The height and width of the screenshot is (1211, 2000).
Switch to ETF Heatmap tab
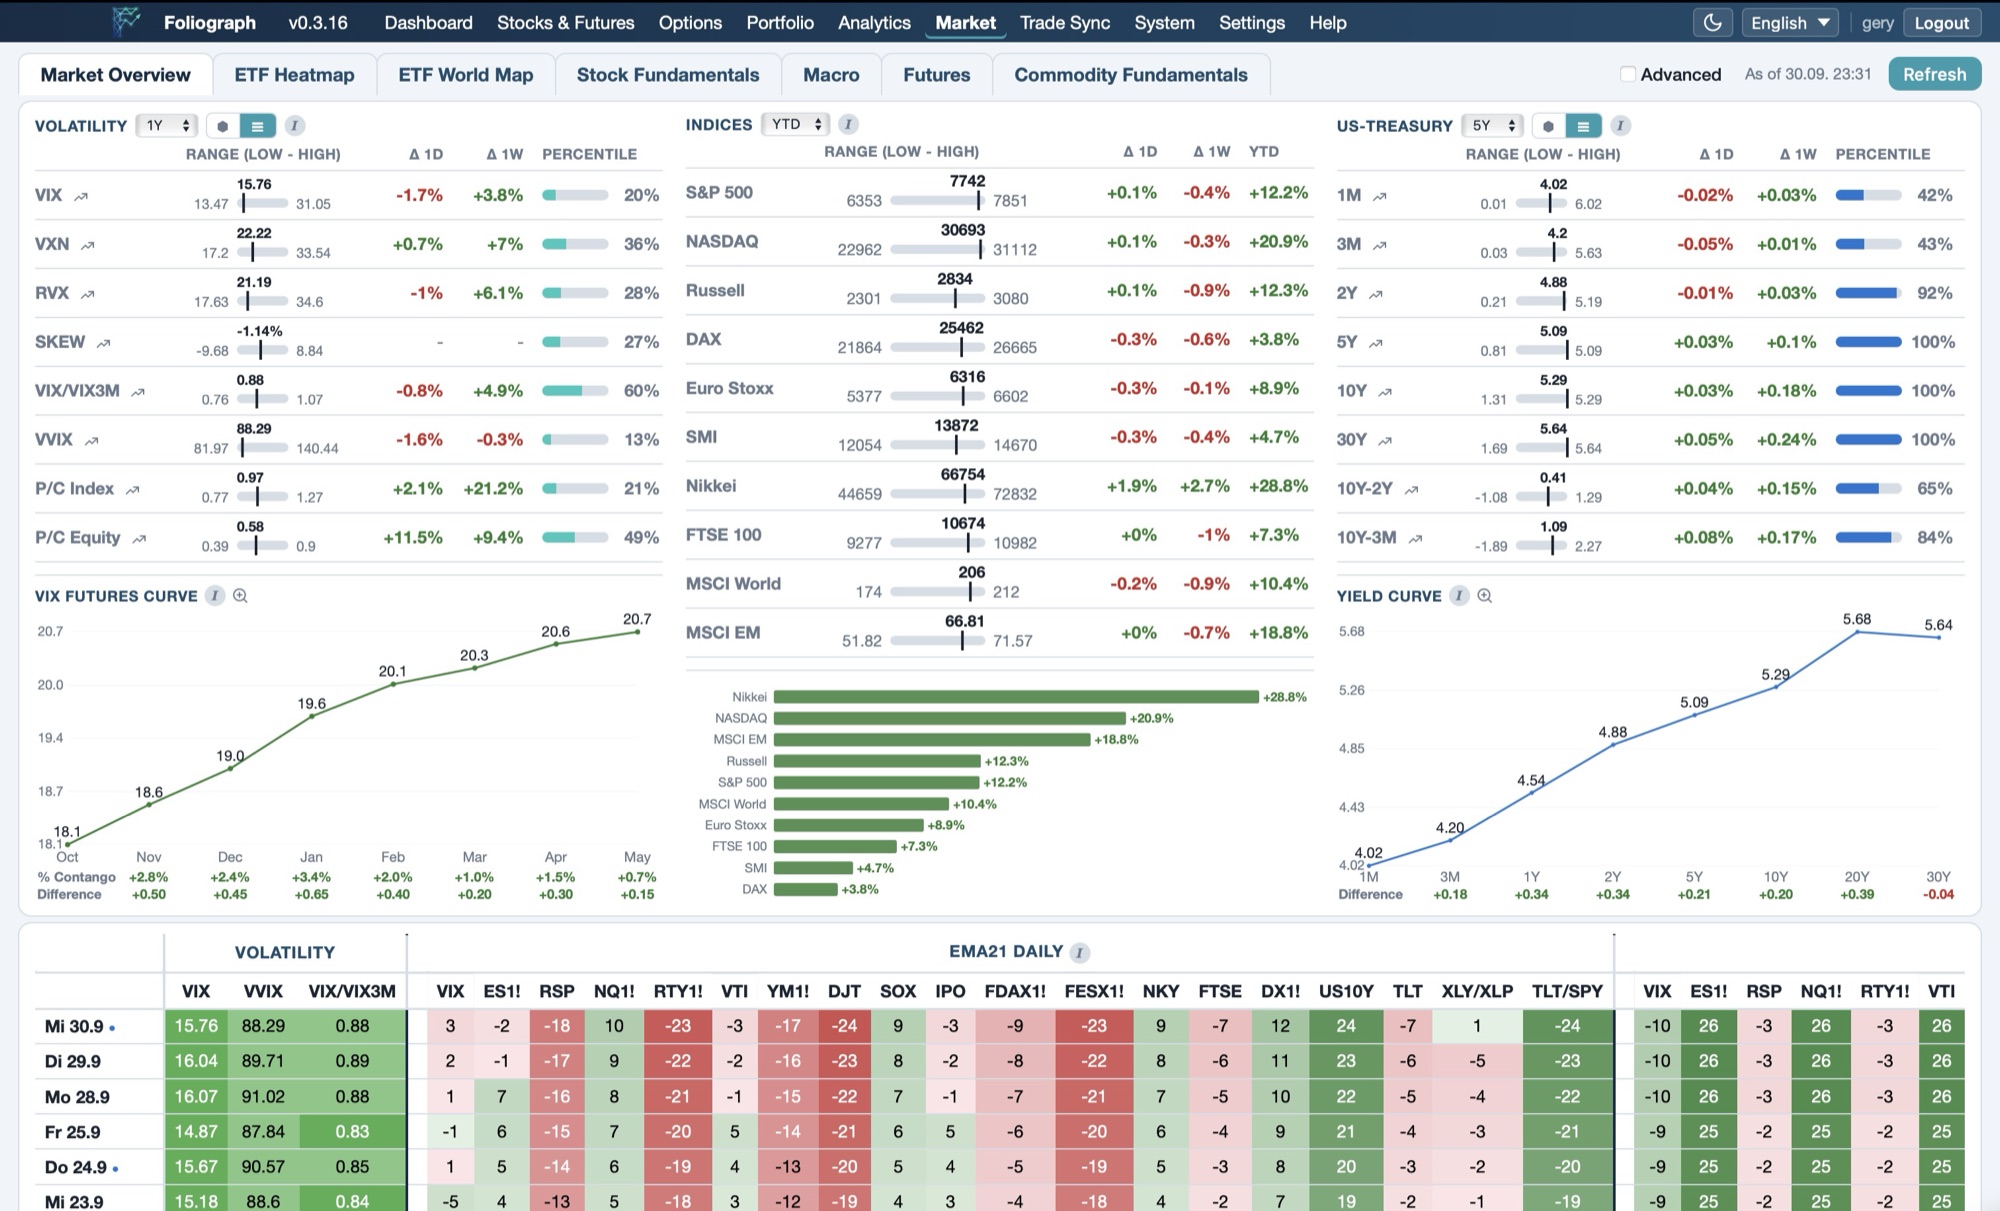294,75
